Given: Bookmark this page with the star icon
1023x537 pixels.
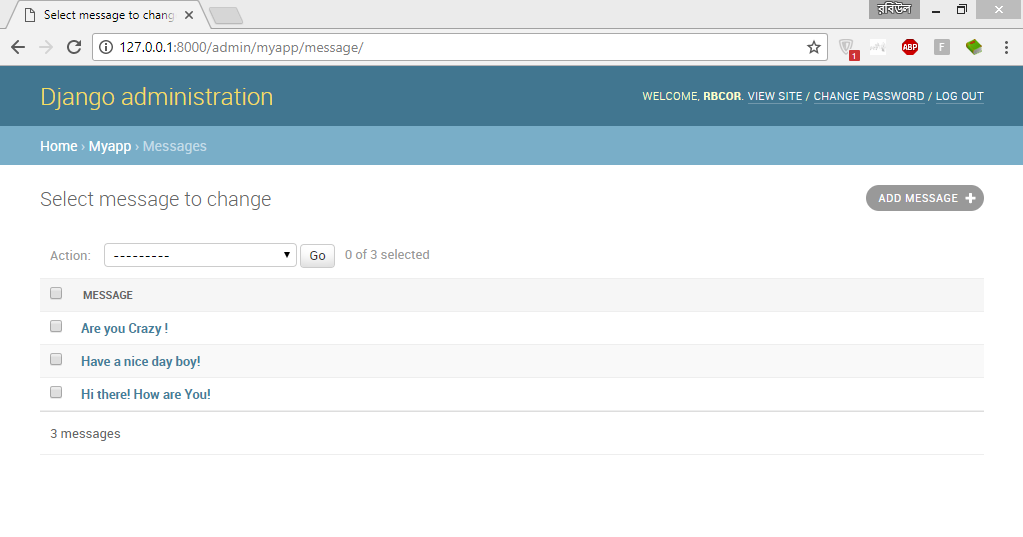Looking at the screenshot, I should 814,47.
